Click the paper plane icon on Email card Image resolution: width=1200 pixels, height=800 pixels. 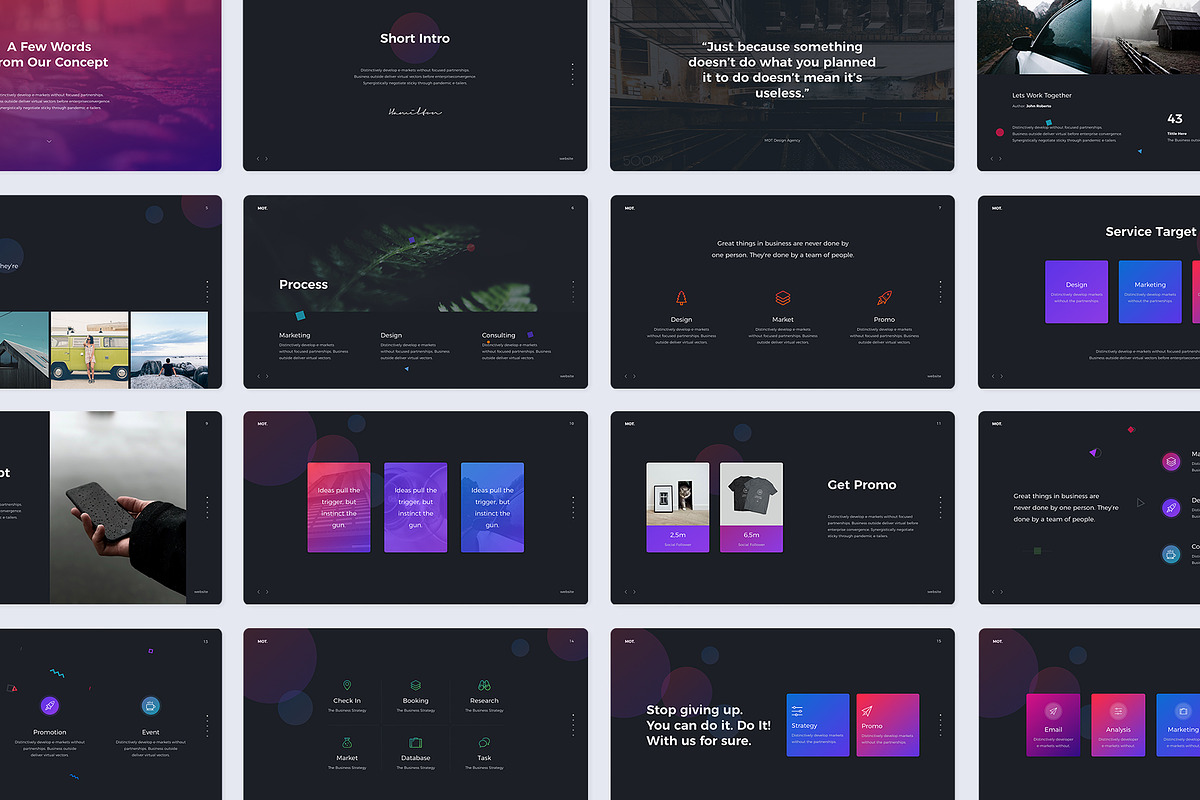coord(1053,711)
